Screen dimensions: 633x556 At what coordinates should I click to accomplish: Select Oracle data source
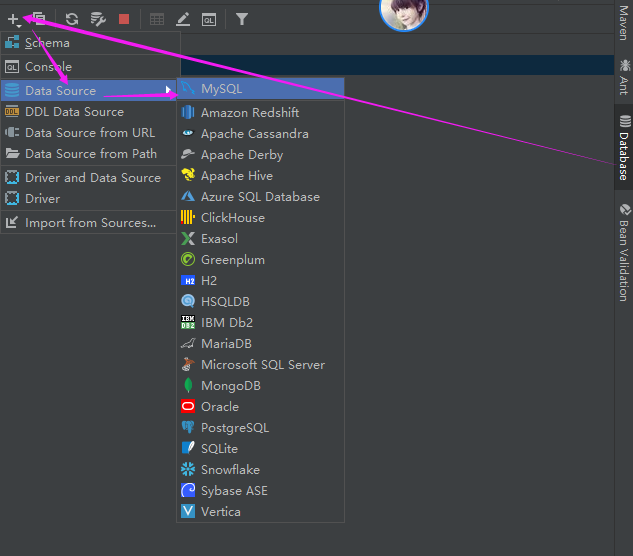(260, 407)
